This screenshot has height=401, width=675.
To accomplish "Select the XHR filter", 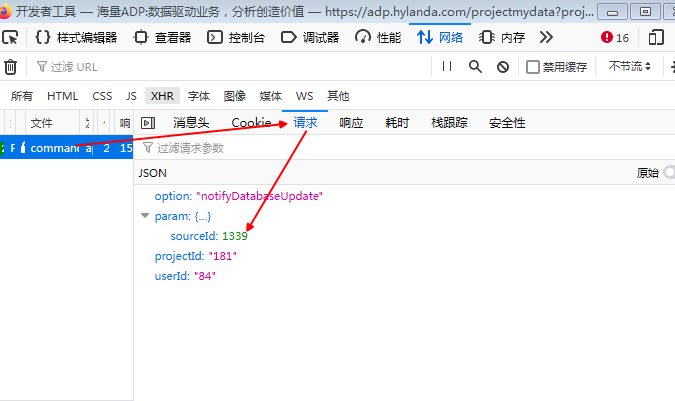I will [160, 96].
